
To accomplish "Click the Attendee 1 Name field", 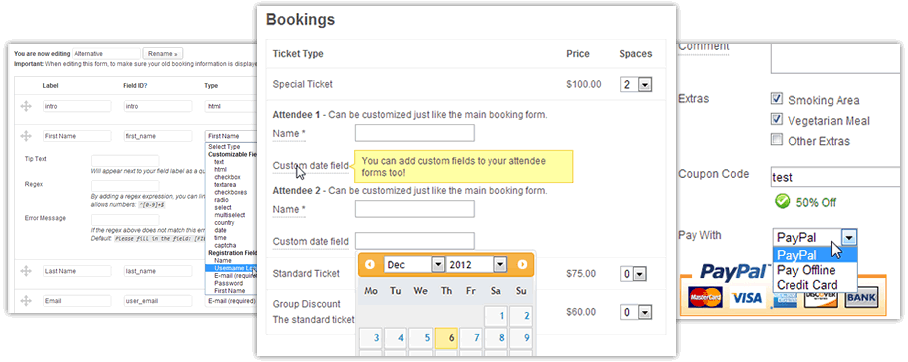I will coord(415,133).
